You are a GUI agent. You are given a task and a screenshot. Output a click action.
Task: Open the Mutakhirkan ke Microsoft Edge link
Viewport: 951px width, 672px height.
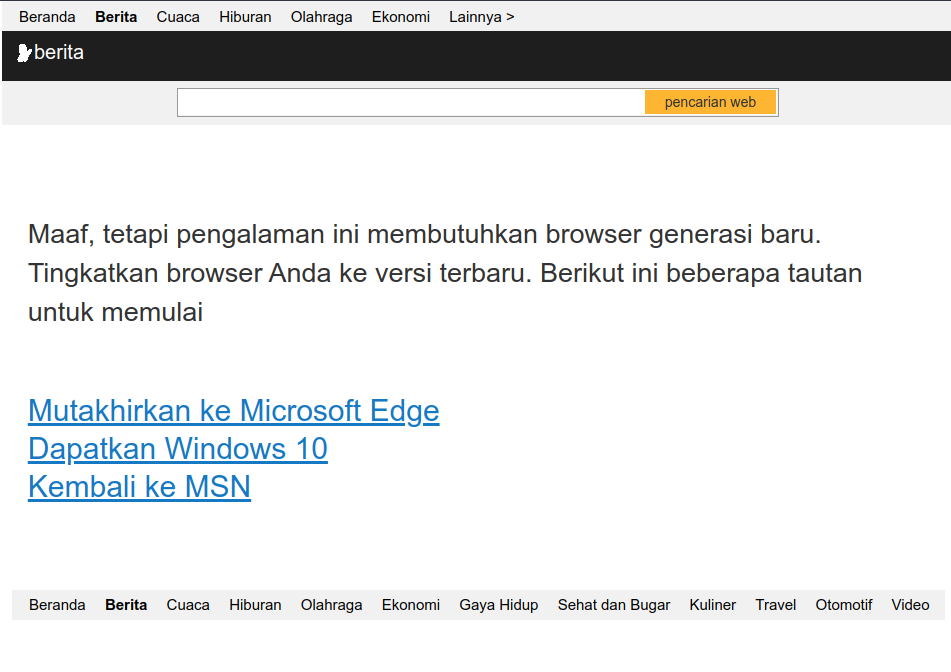point(233,410)
